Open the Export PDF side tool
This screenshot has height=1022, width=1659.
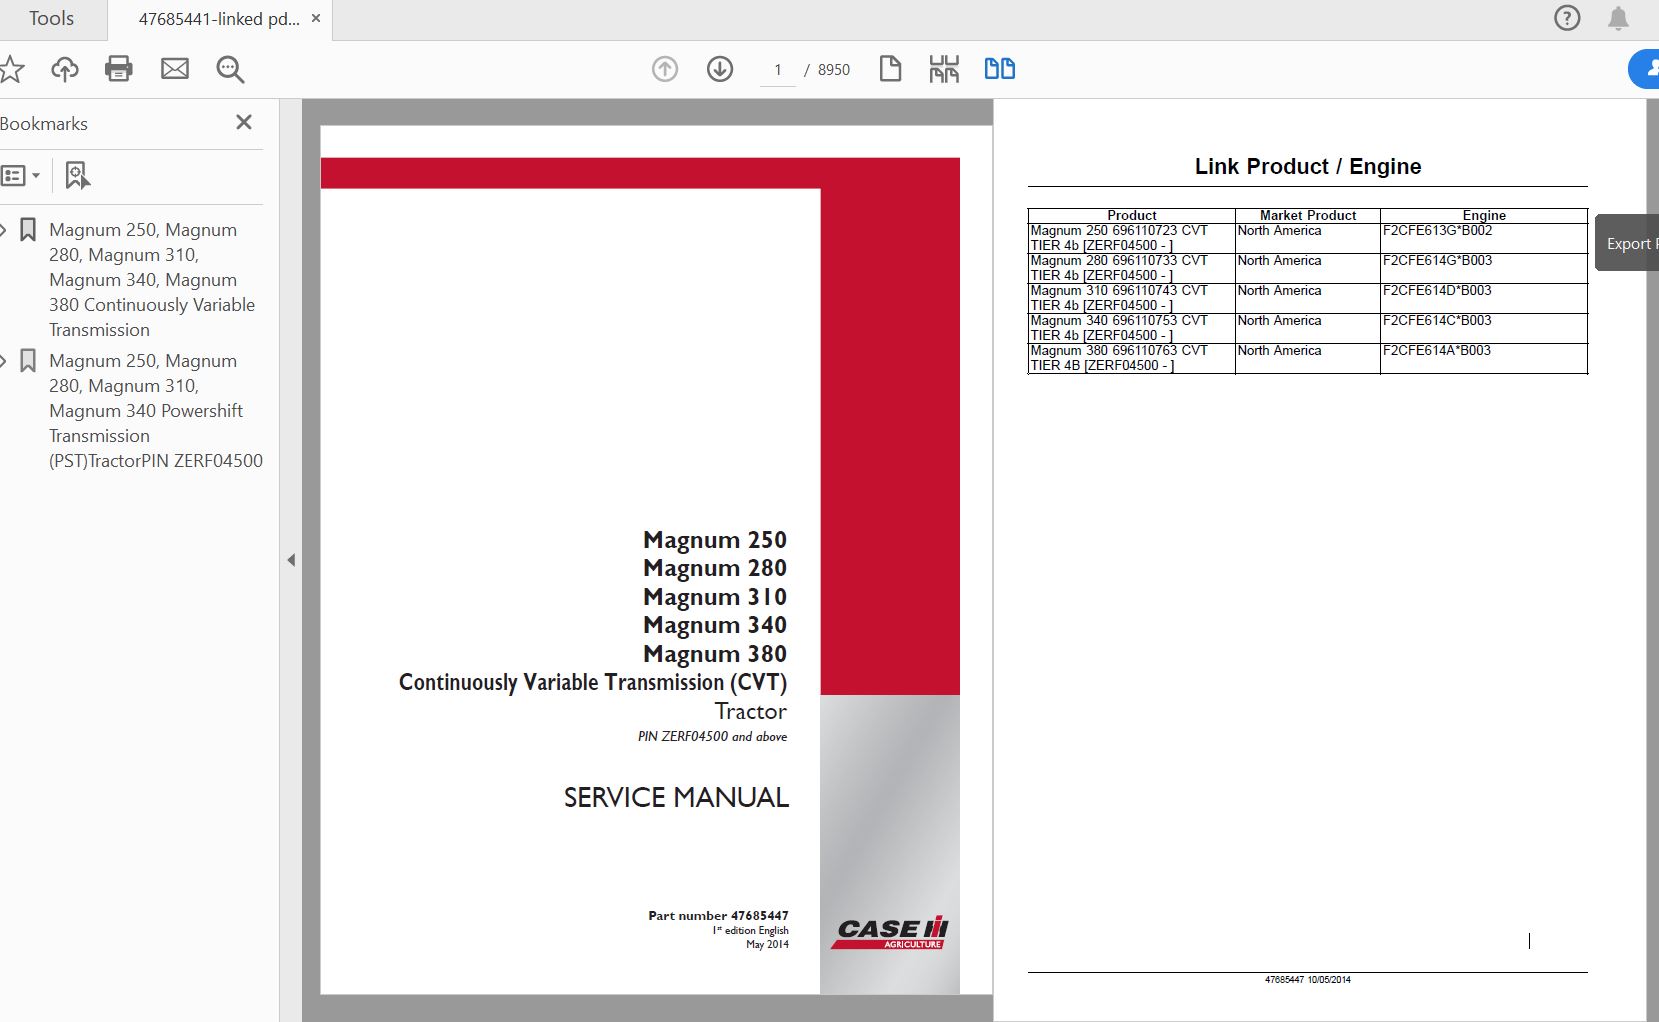coord(1627,243)
